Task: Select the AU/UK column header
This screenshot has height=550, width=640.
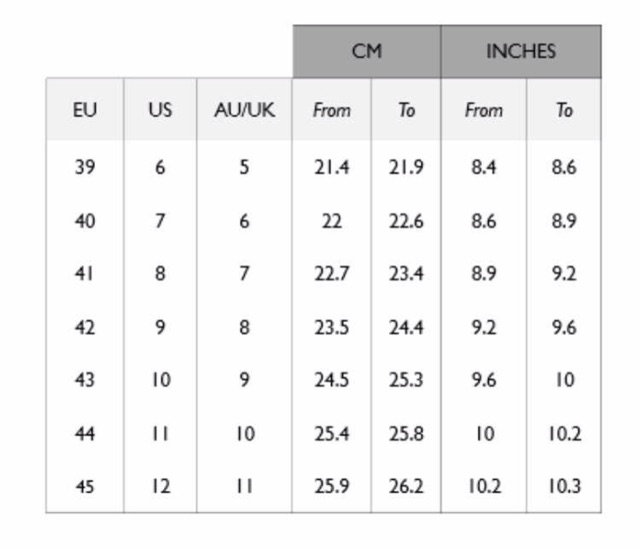Action: (244, 110)
